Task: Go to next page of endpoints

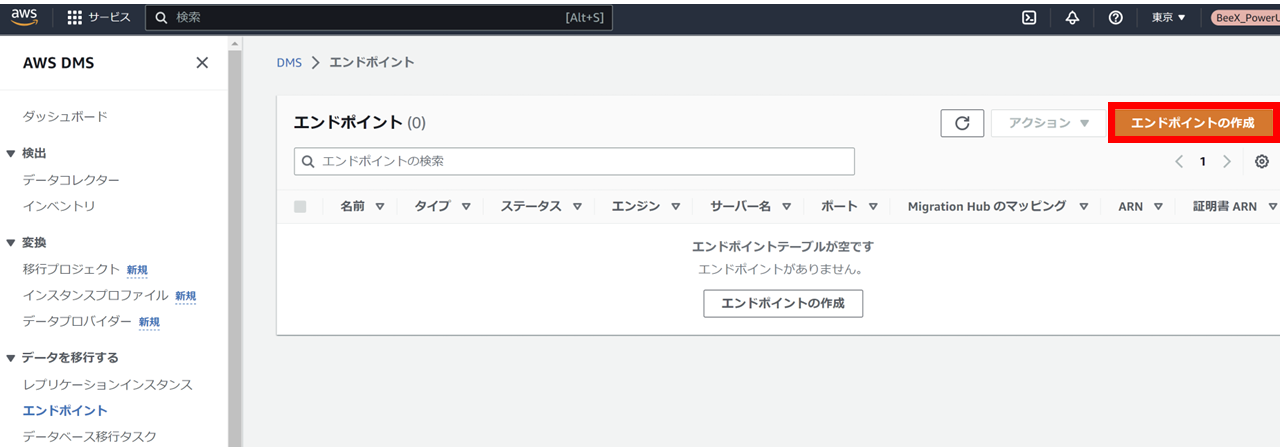Action: 1227,161
